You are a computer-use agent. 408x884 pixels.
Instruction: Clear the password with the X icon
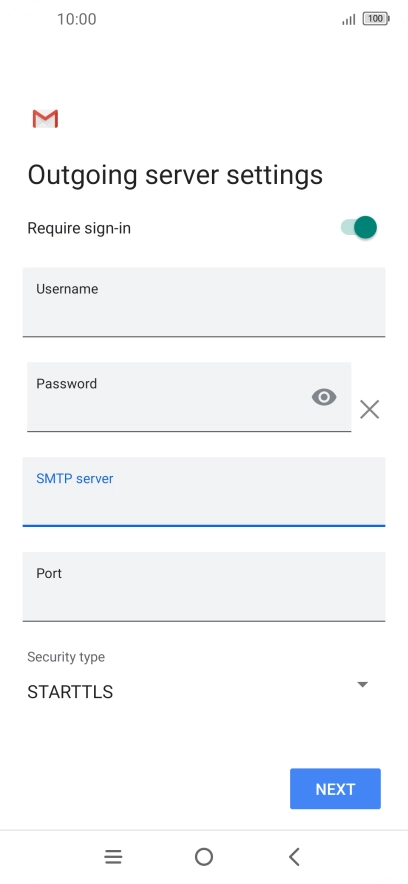pyautogui.click(x=370, y=409)
